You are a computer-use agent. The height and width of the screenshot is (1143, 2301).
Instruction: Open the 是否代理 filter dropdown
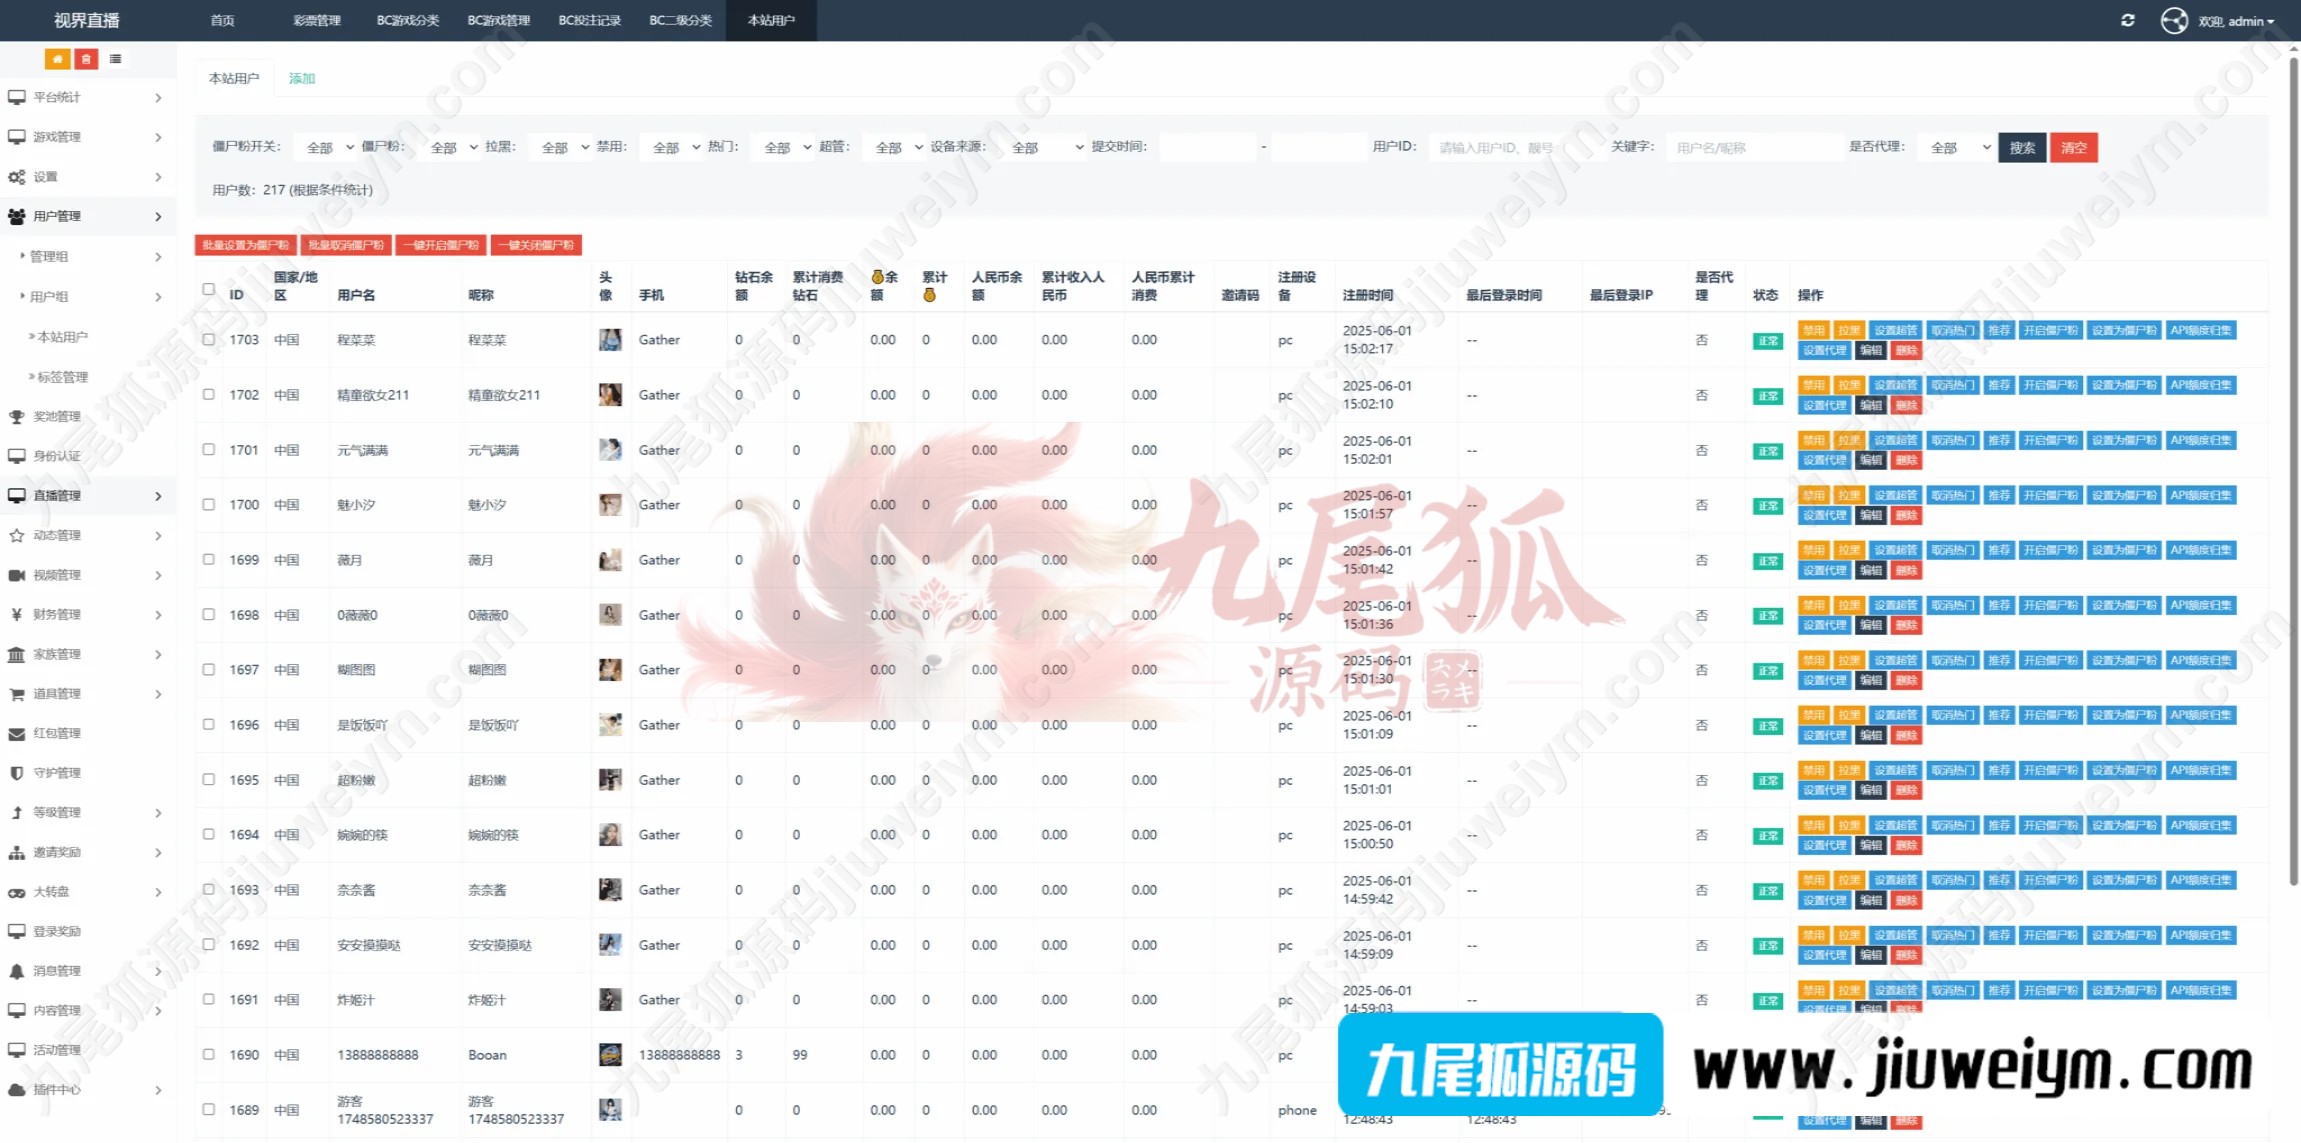[1957, 147]
